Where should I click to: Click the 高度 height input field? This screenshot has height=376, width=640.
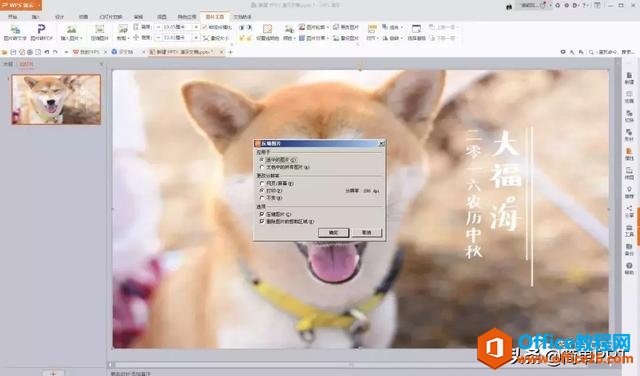point(177,27)
